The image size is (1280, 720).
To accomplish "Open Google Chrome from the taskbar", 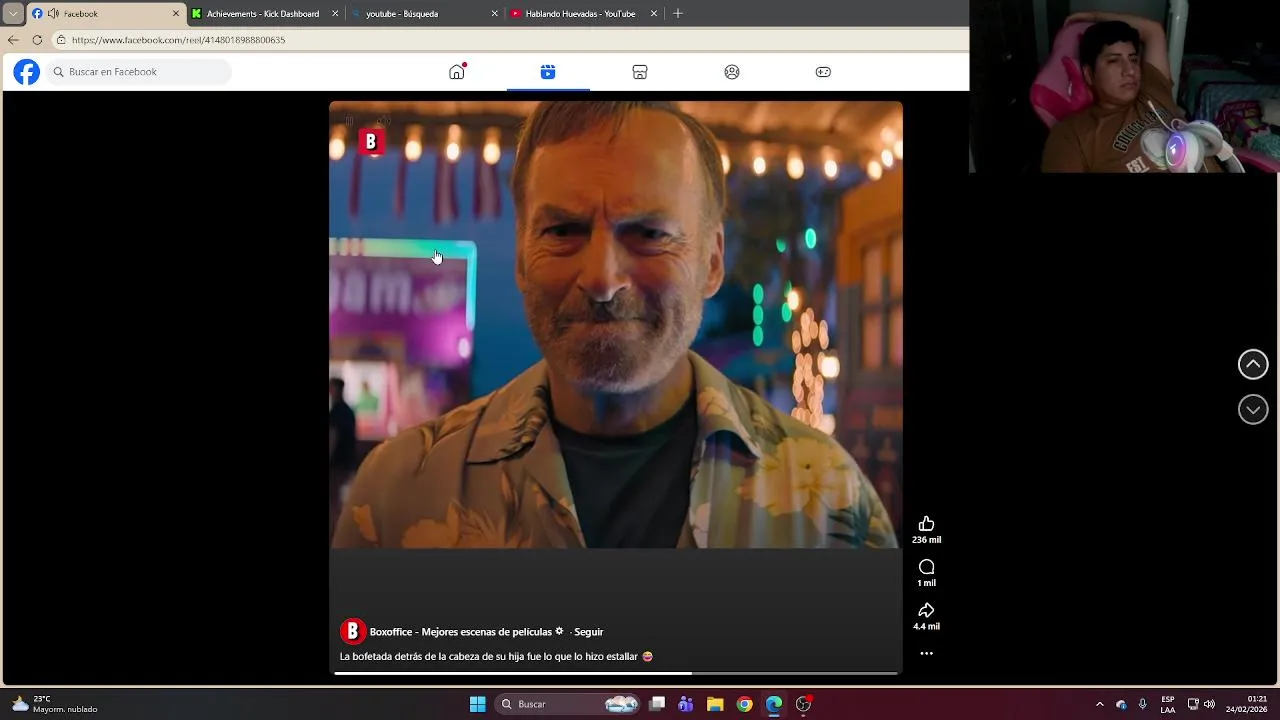I will (744, 704).
